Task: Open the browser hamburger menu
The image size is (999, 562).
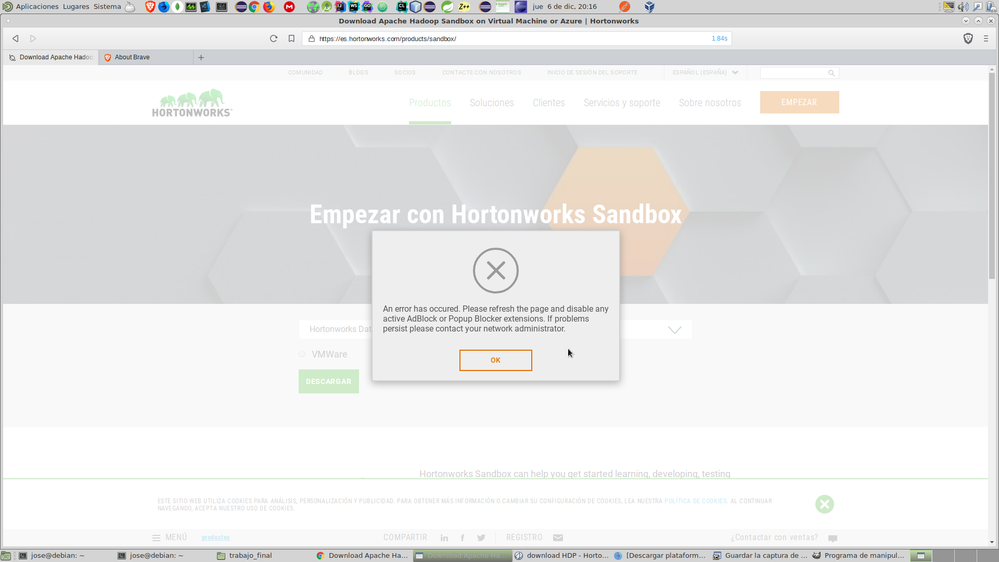Action: tap(986, 39)
